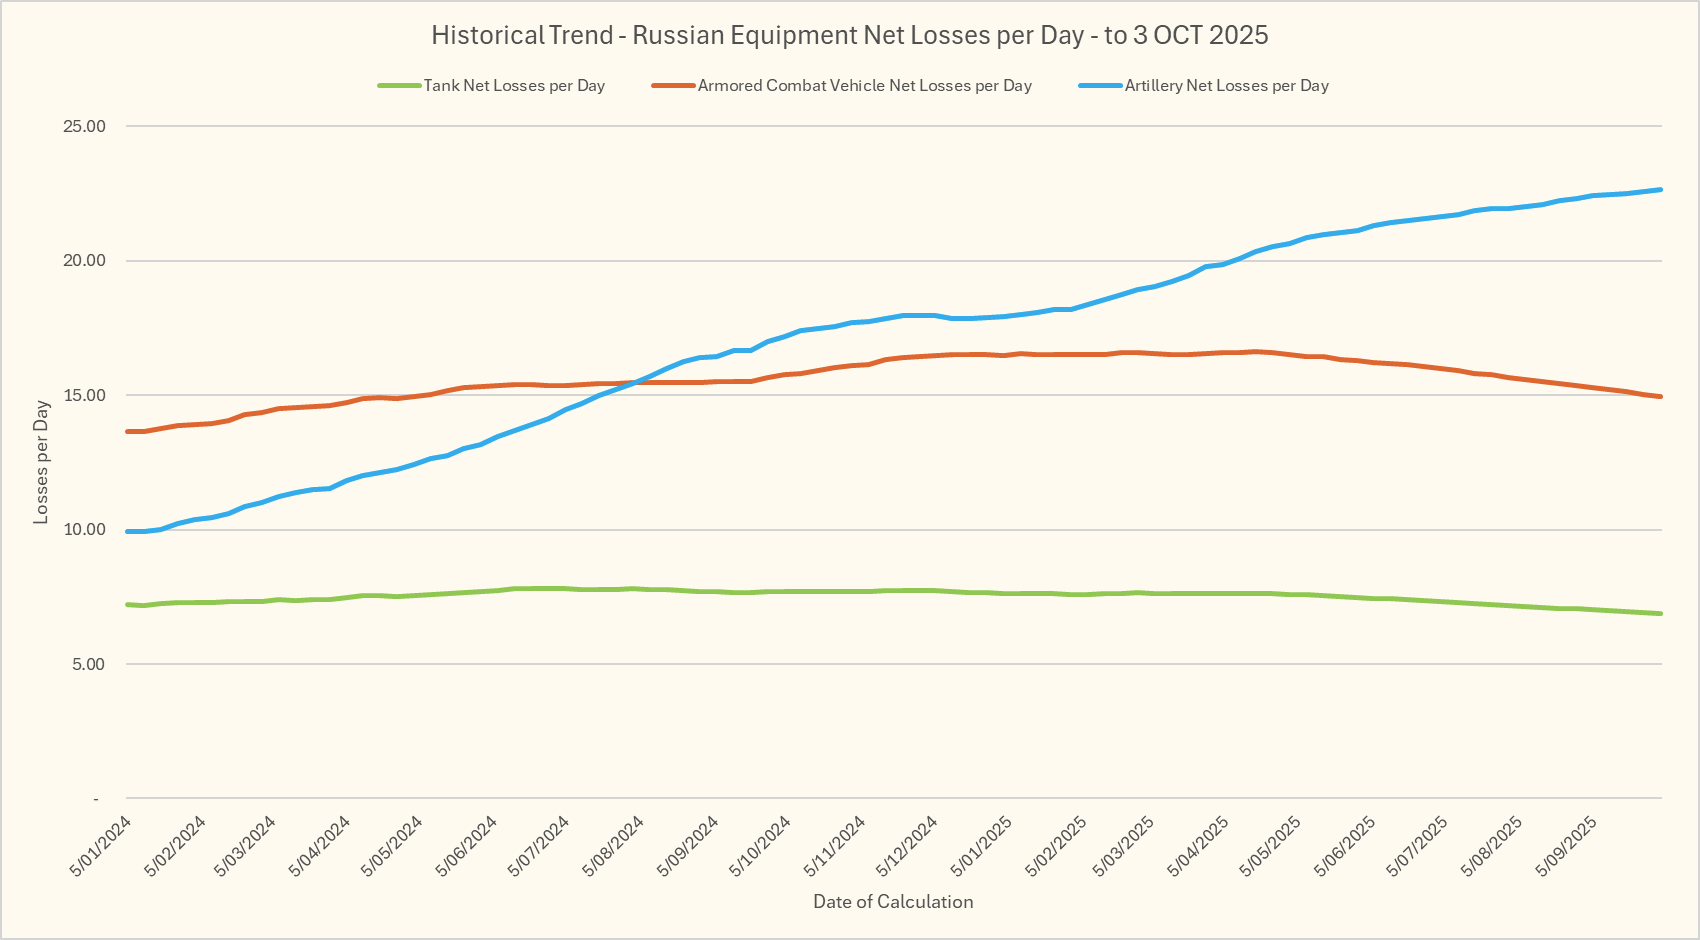Click the 5/06/2024 date axis label
The width and height of the screenshot is (1700, 940).
click(x=467, y=846)
